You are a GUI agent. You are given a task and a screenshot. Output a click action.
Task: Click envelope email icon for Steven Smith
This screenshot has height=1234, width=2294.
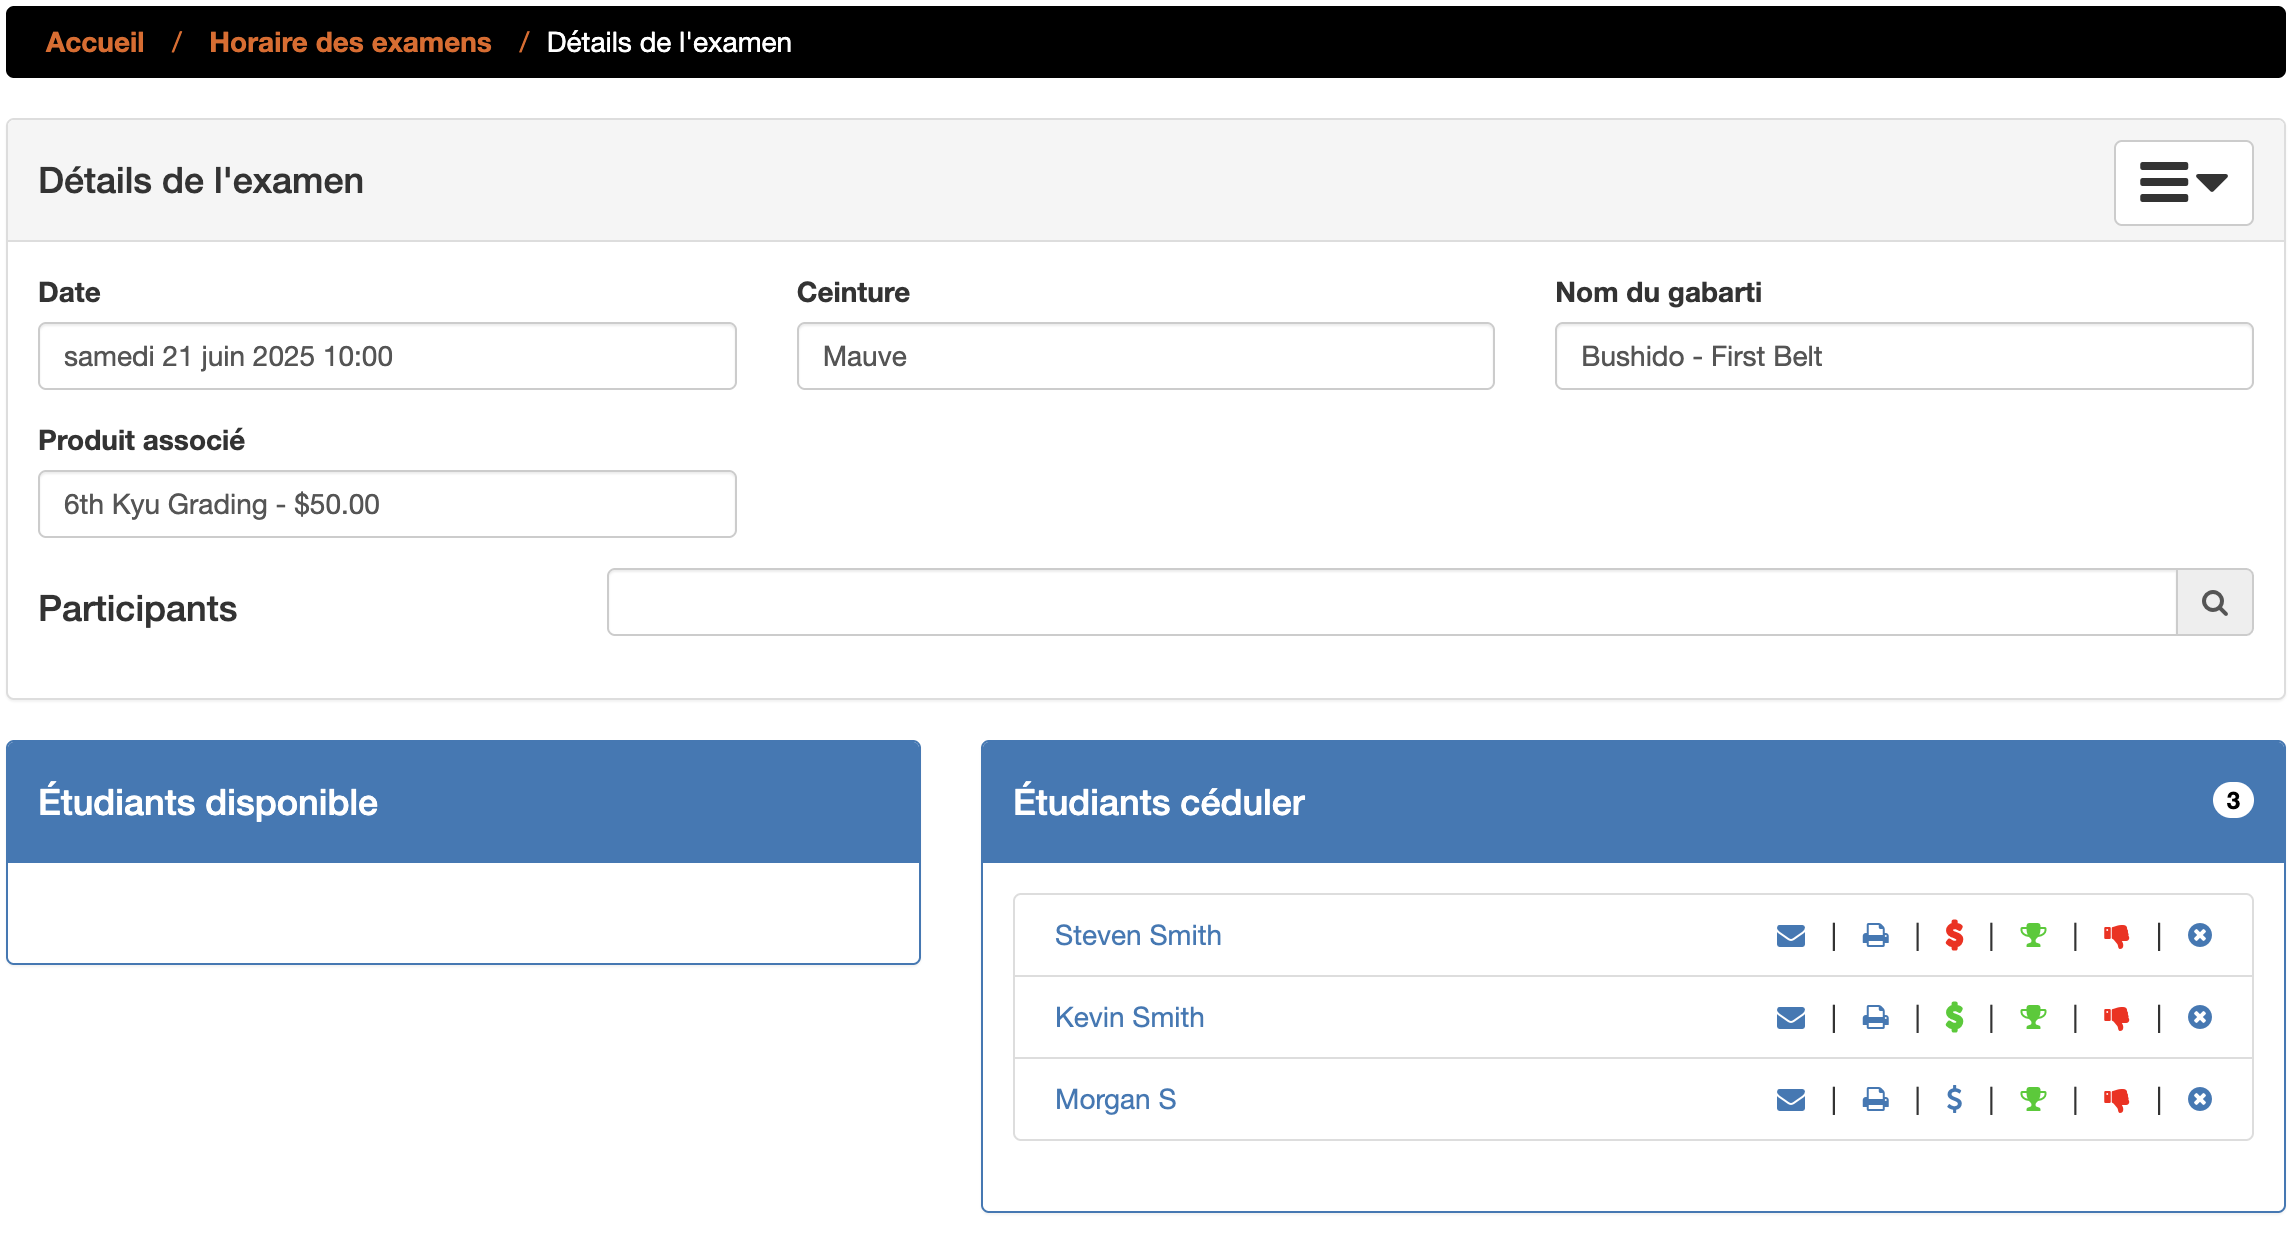[x=1790, y=935]
